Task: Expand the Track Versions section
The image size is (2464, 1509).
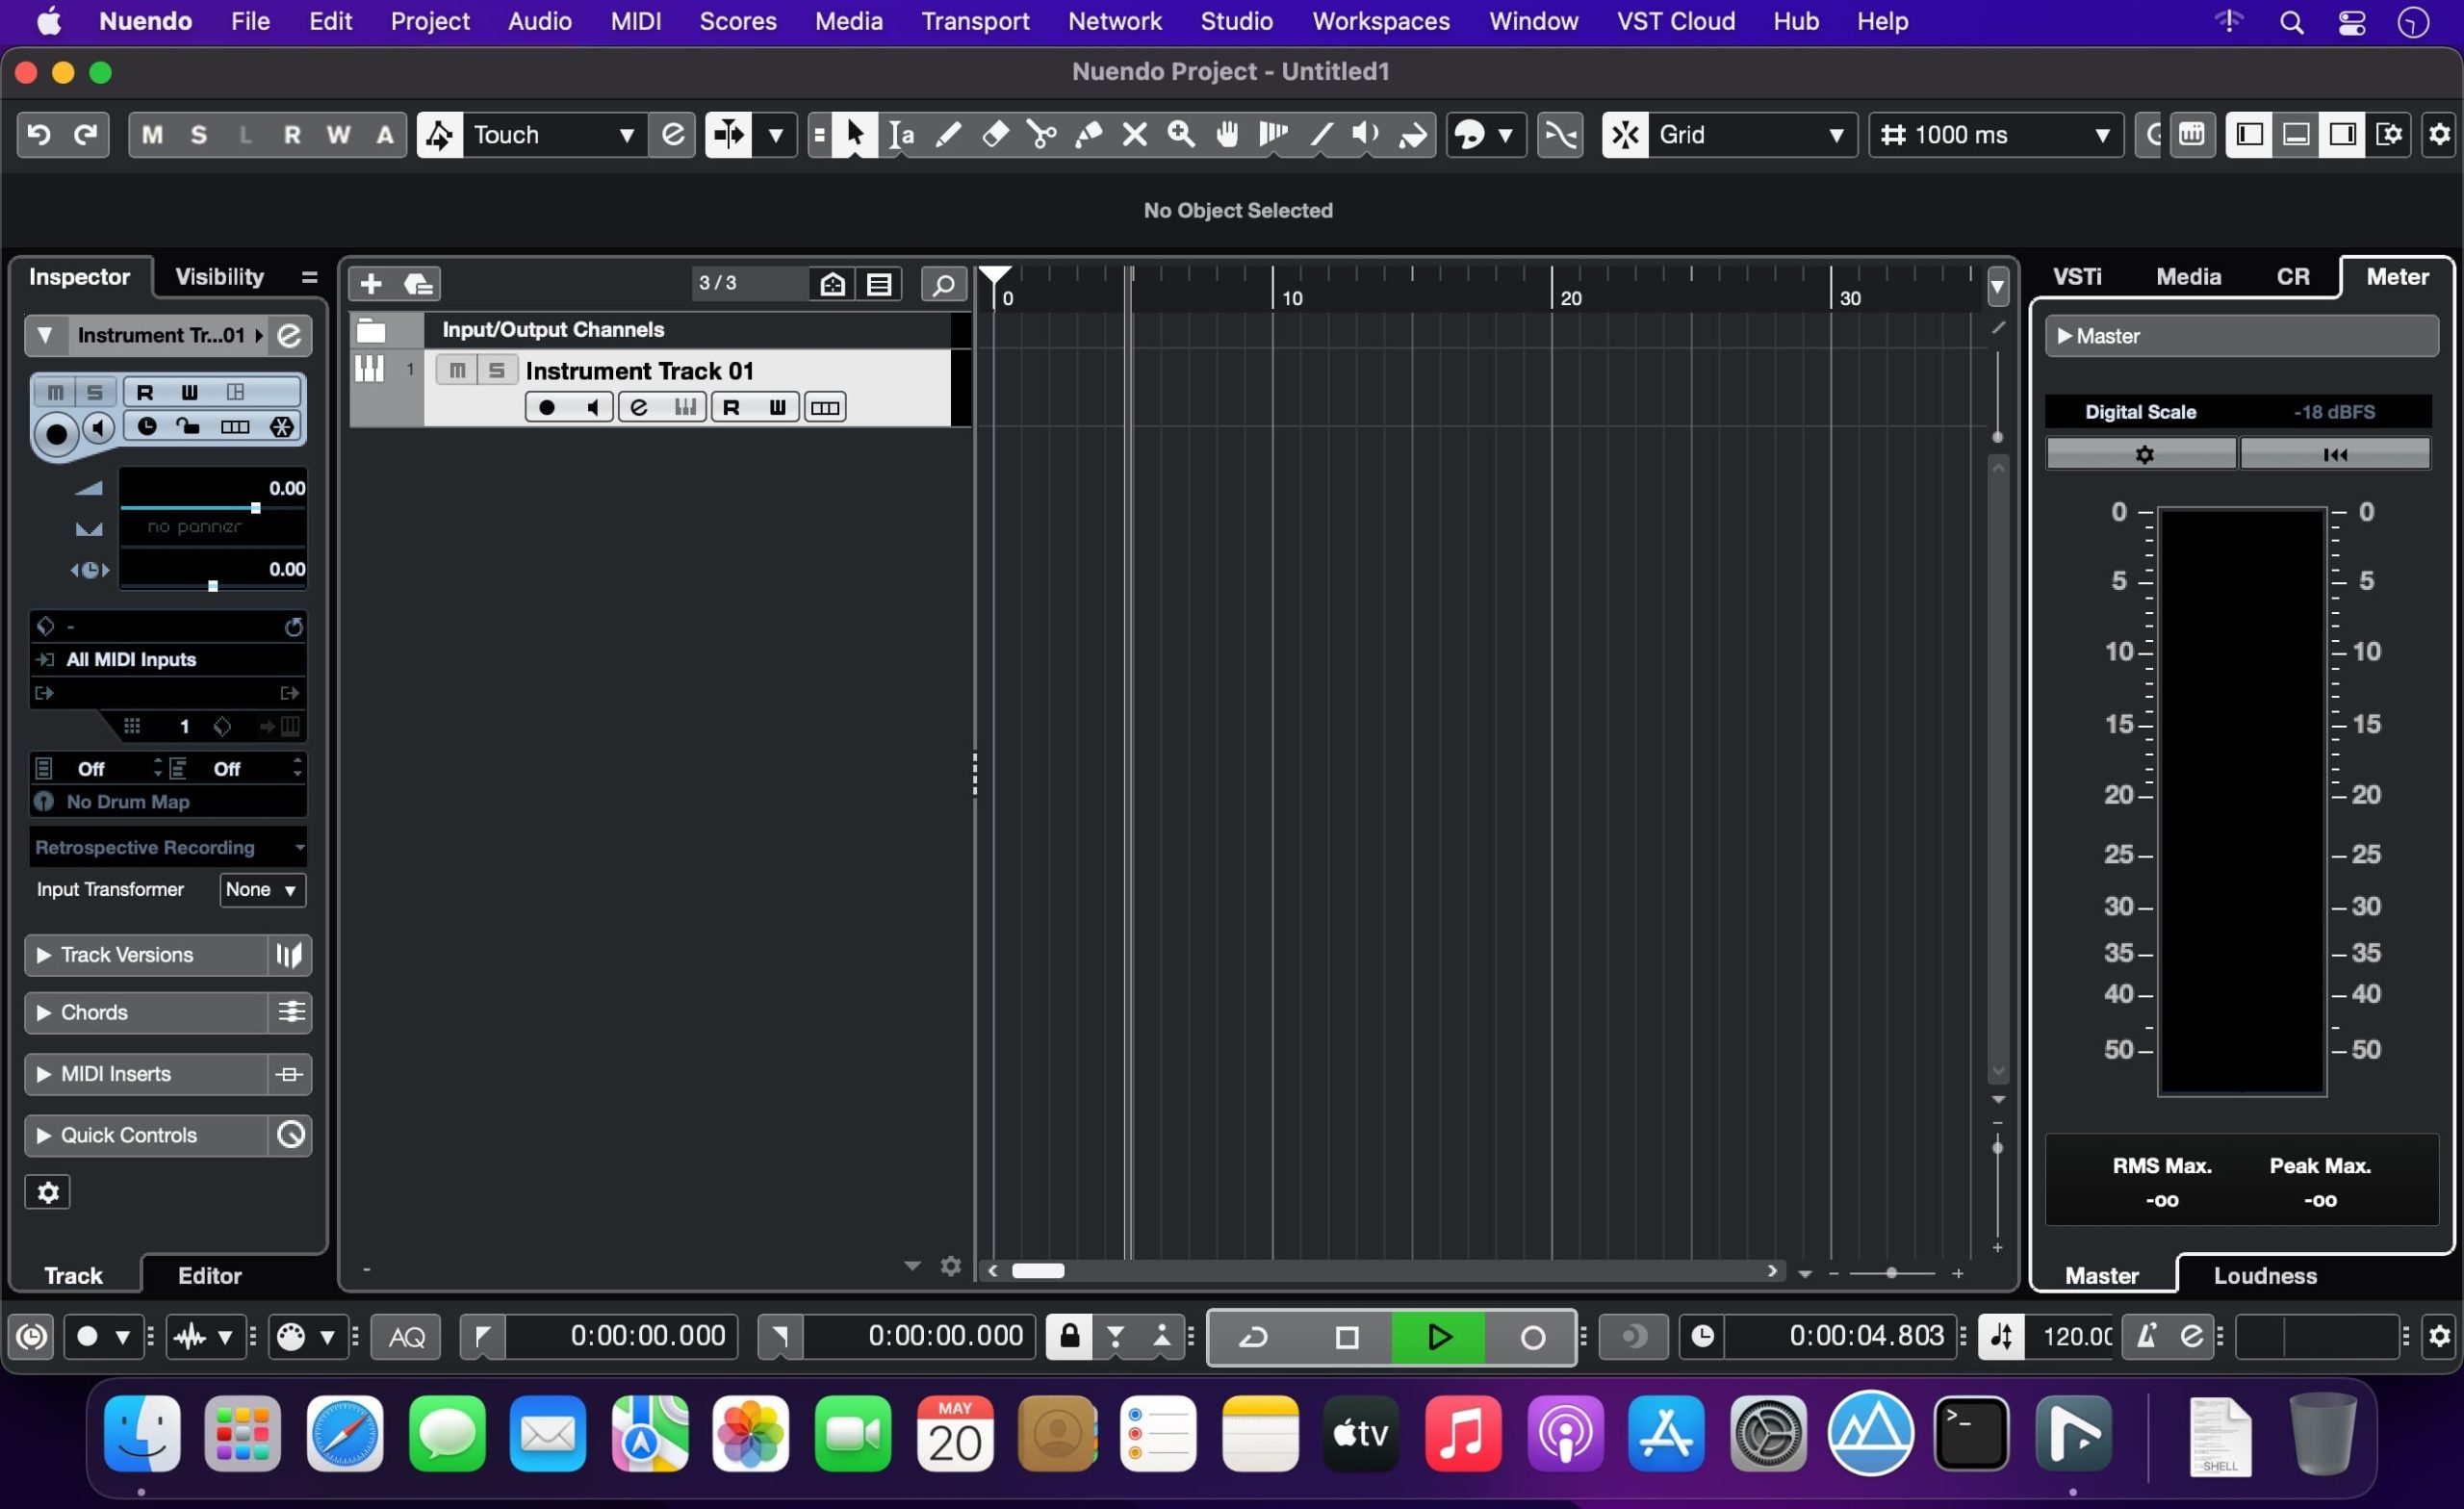Action: pyautogui.click(x=42, y=954)
